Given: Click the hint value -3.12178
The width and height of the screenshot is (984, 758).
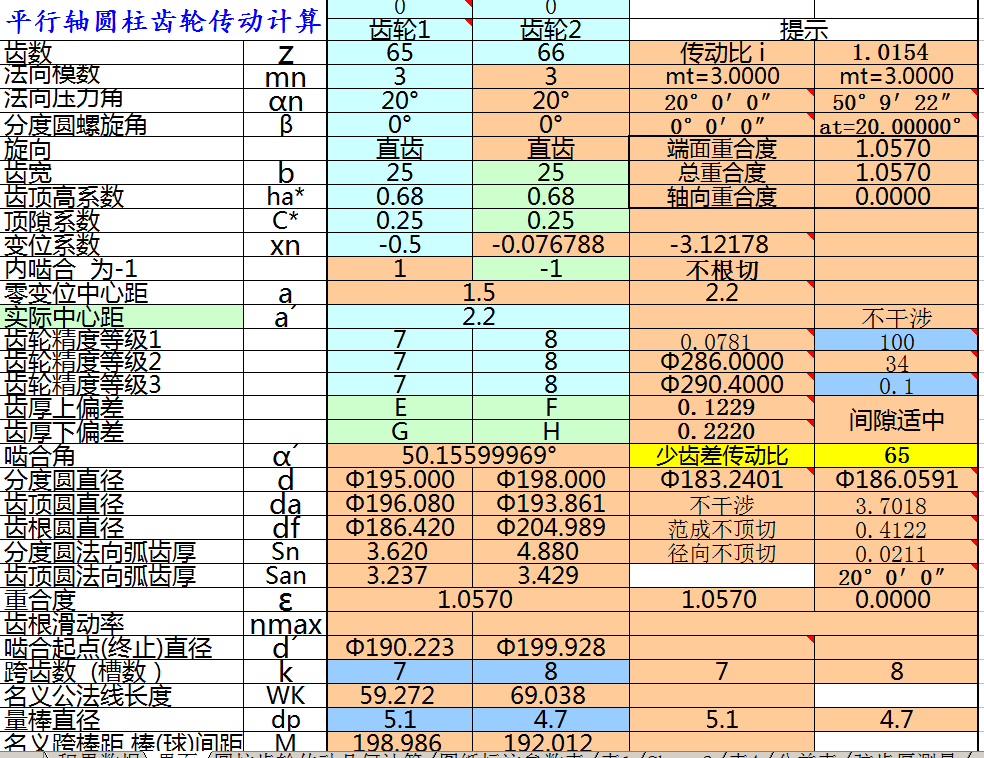Looking at the screenshot, I should click(722, 245).
